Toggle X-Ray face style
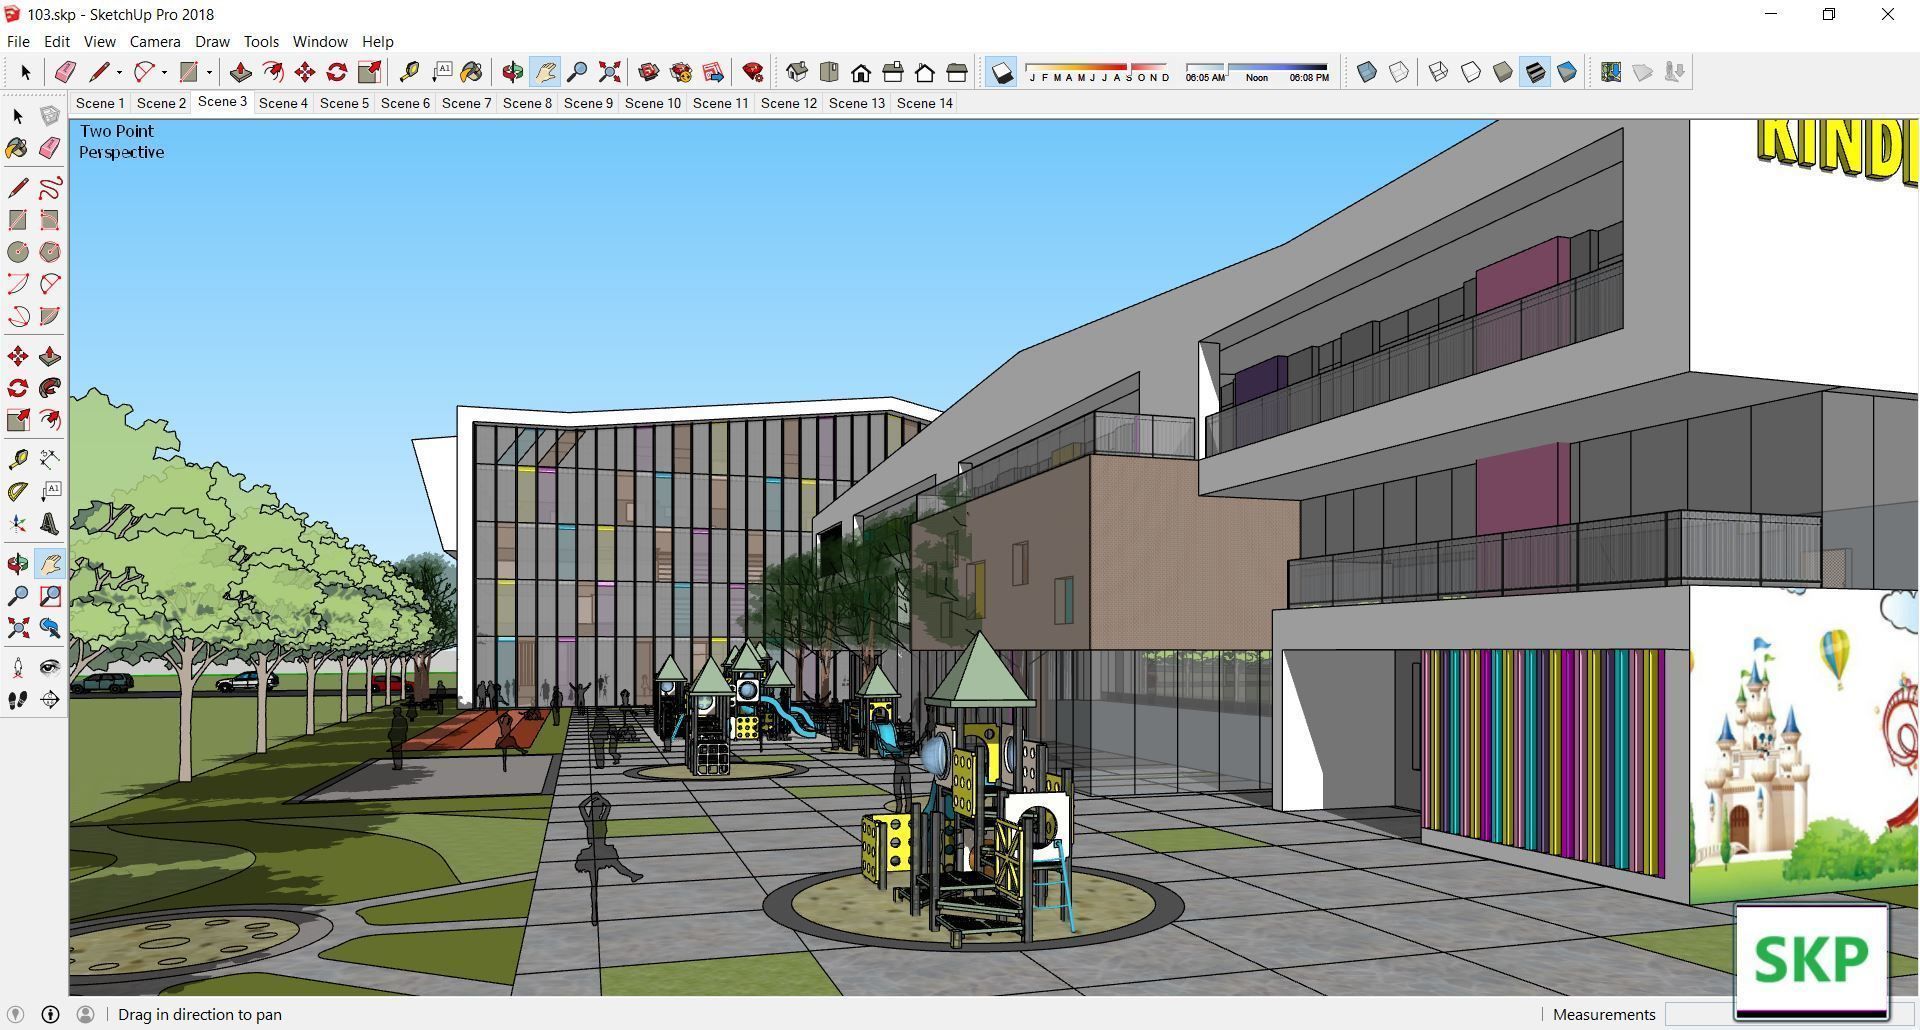1920x1030 pixels. [x=1367, y=72]
